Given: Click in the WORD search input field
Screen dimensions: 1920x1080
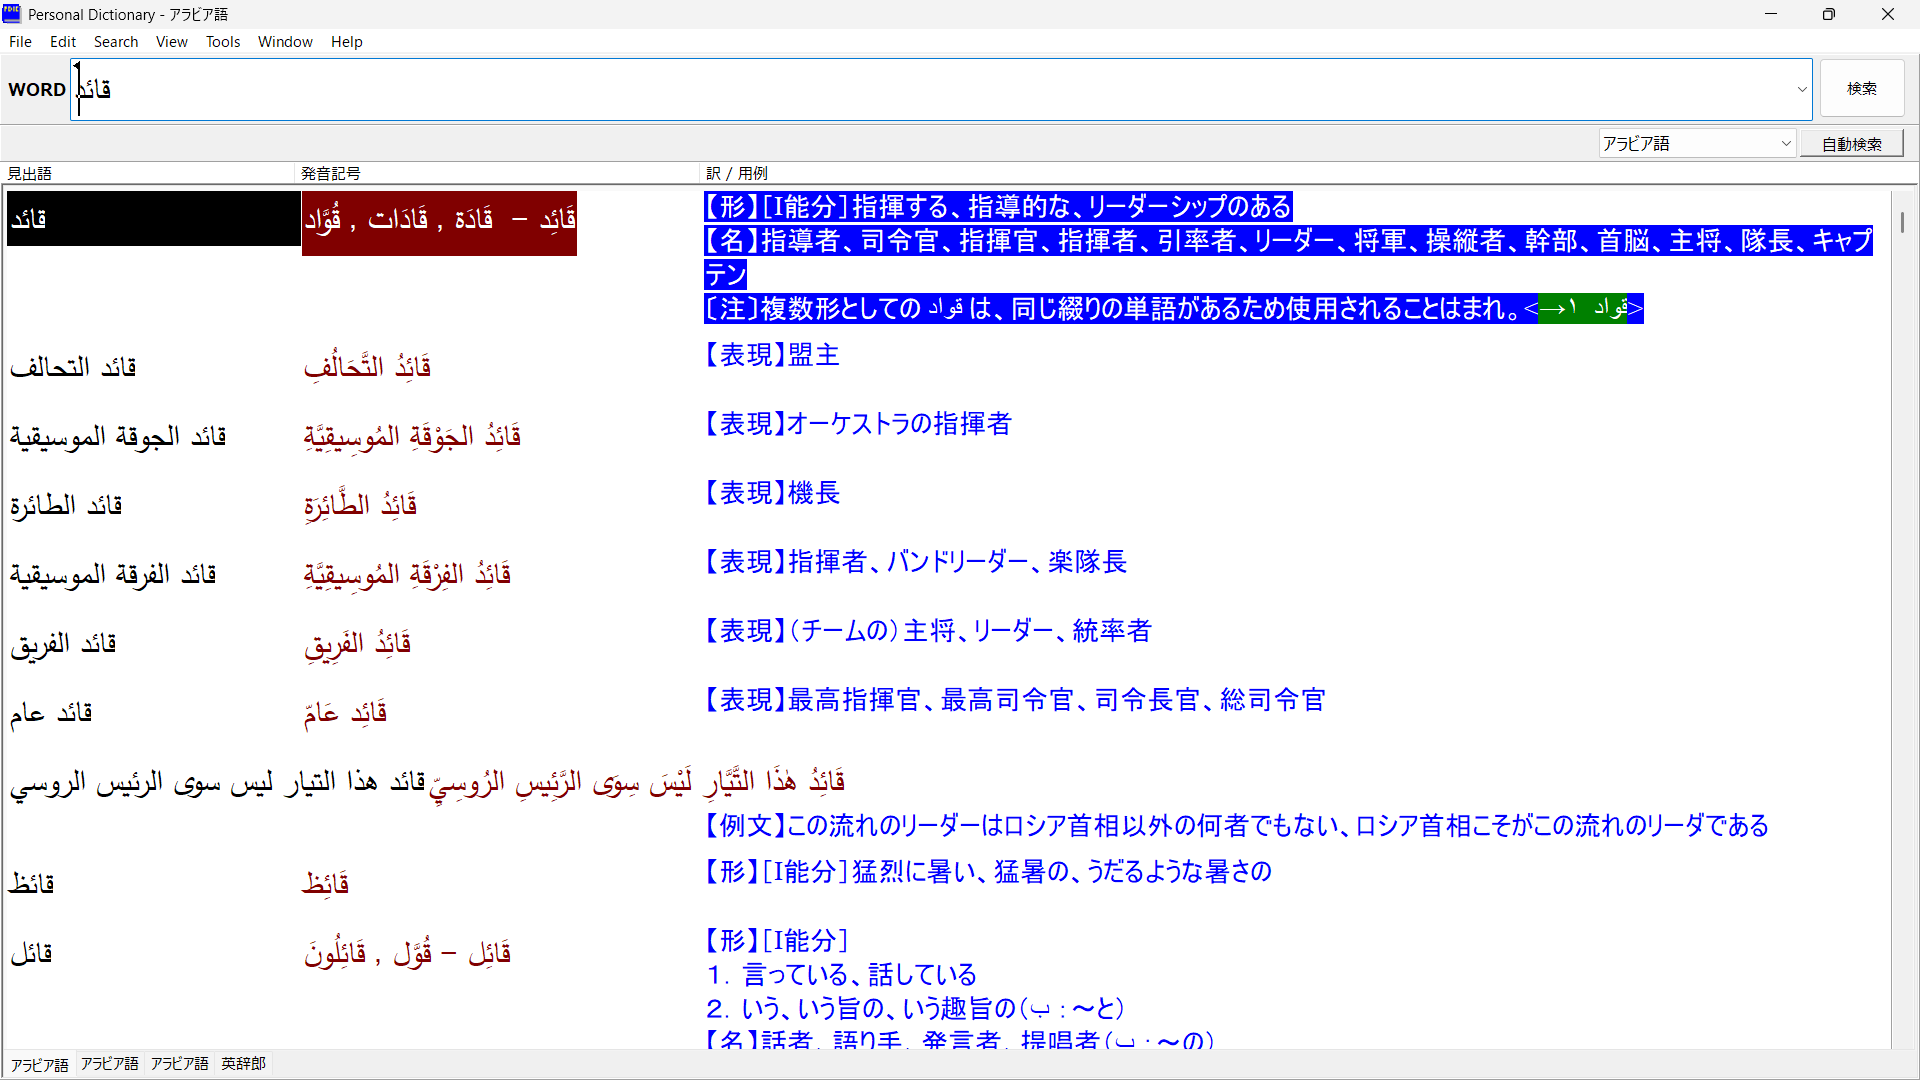Looking at the screenshot, I should [x=900, y=89].
